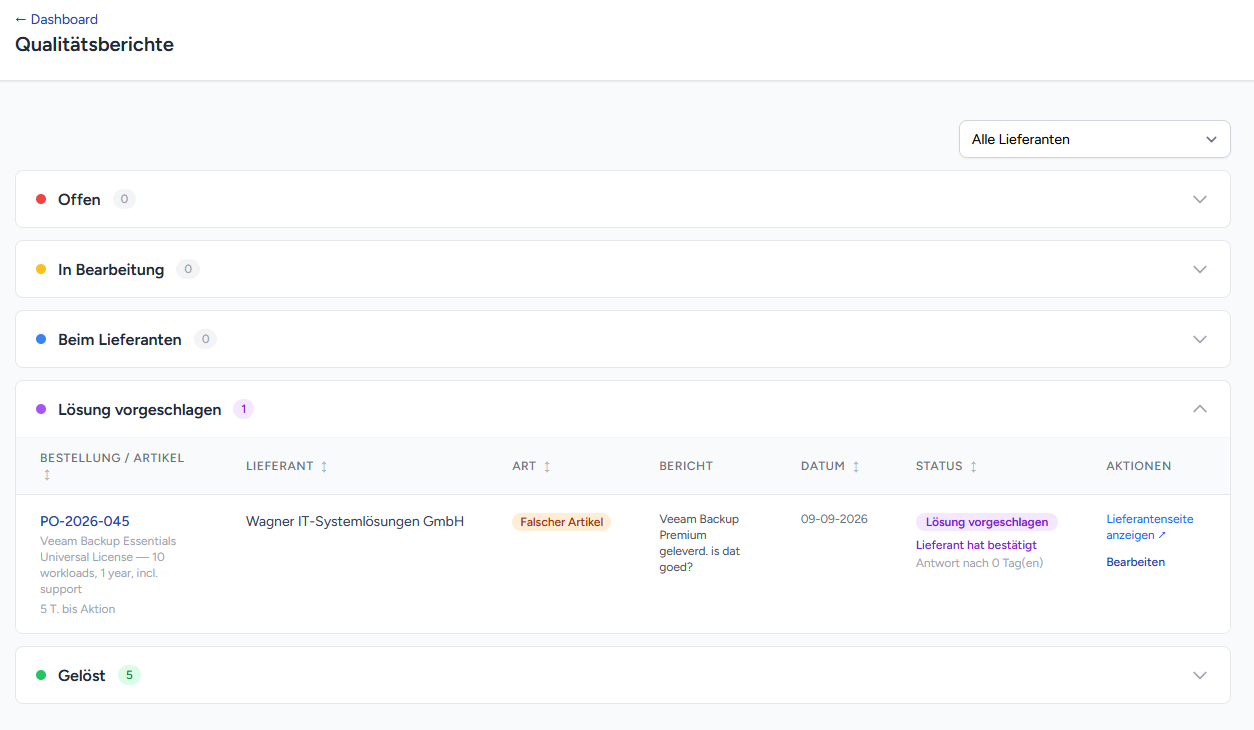This screenshot has height=730, width=1254.
Task: Click the 5 T. bis Aktion note
Action: click(78, 609)
